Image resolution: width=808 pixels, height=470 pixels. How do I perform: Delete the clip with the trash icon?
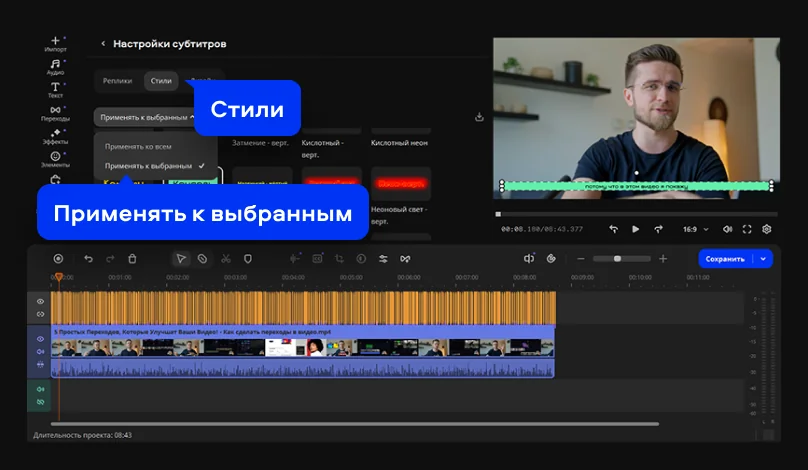132,258
